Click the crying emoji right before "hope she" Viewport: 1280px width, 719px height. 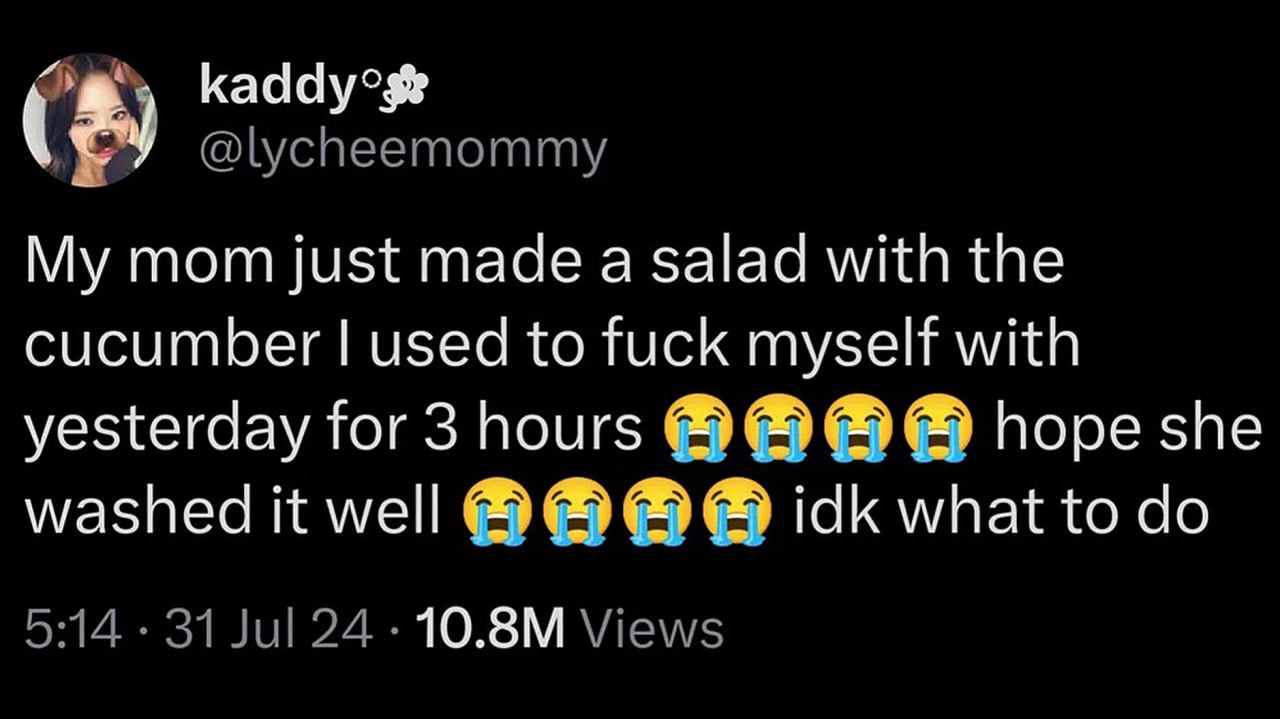click(x=936, y=428)
